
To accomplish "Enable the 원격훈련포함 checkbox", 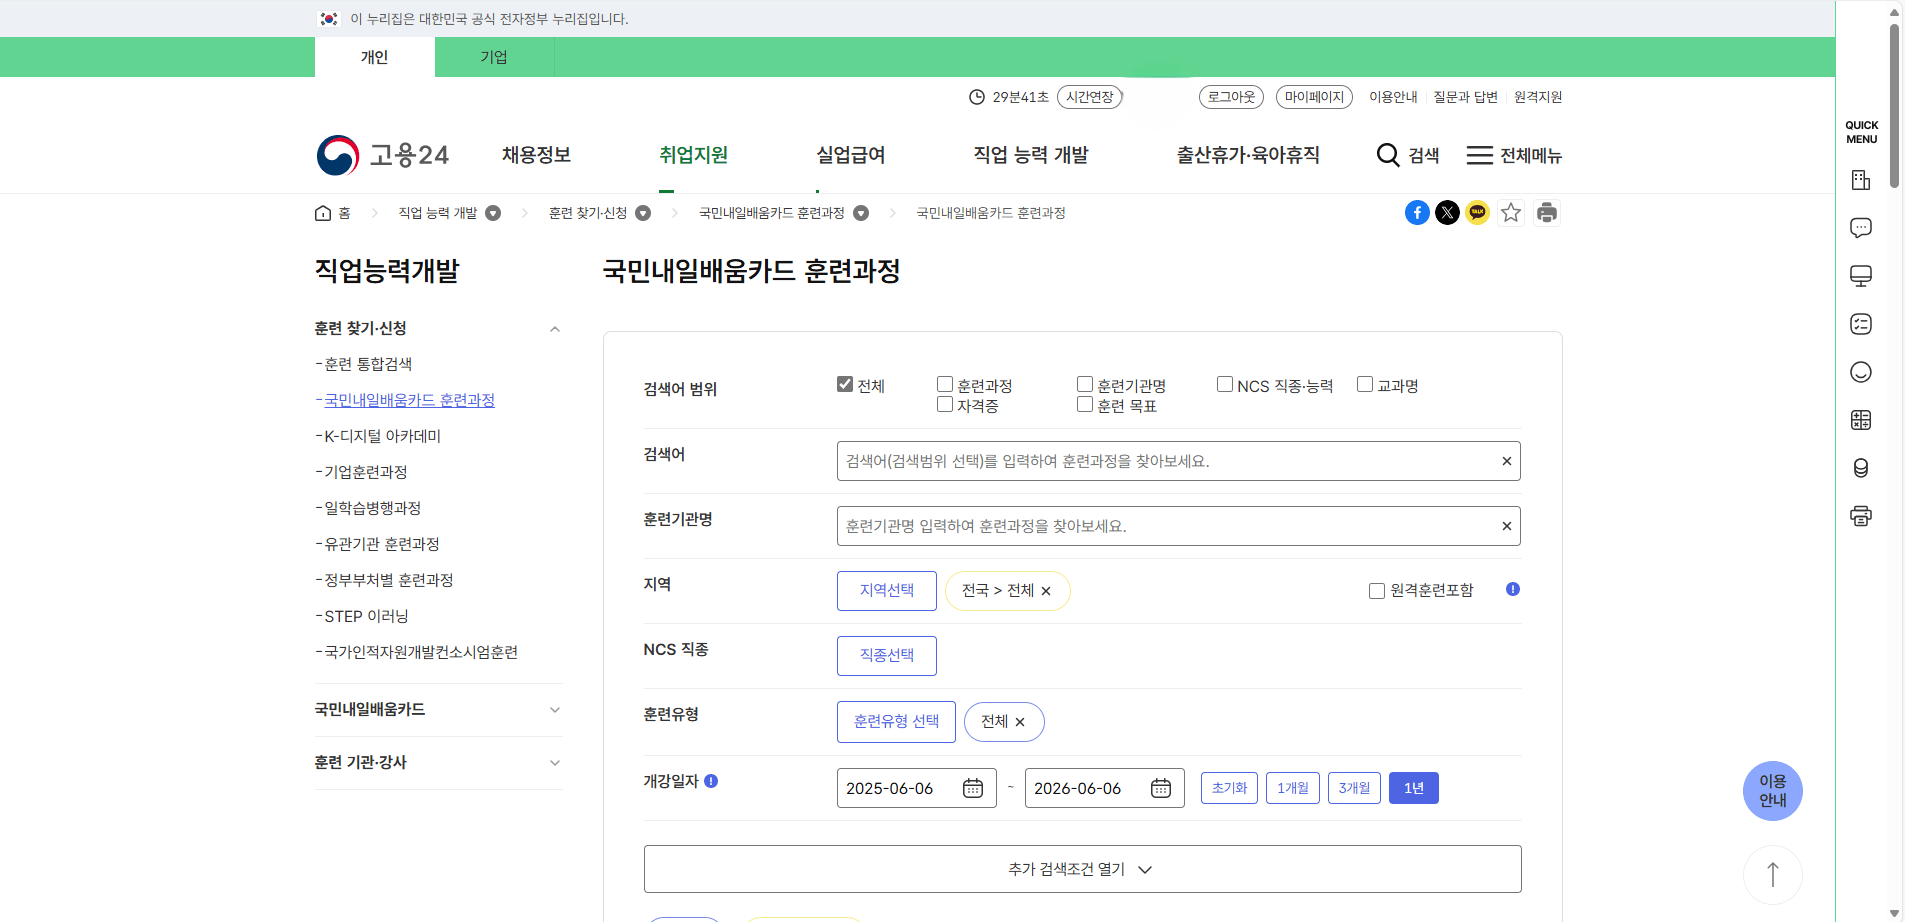I will pyautogui.click(x=1376, y=590).
